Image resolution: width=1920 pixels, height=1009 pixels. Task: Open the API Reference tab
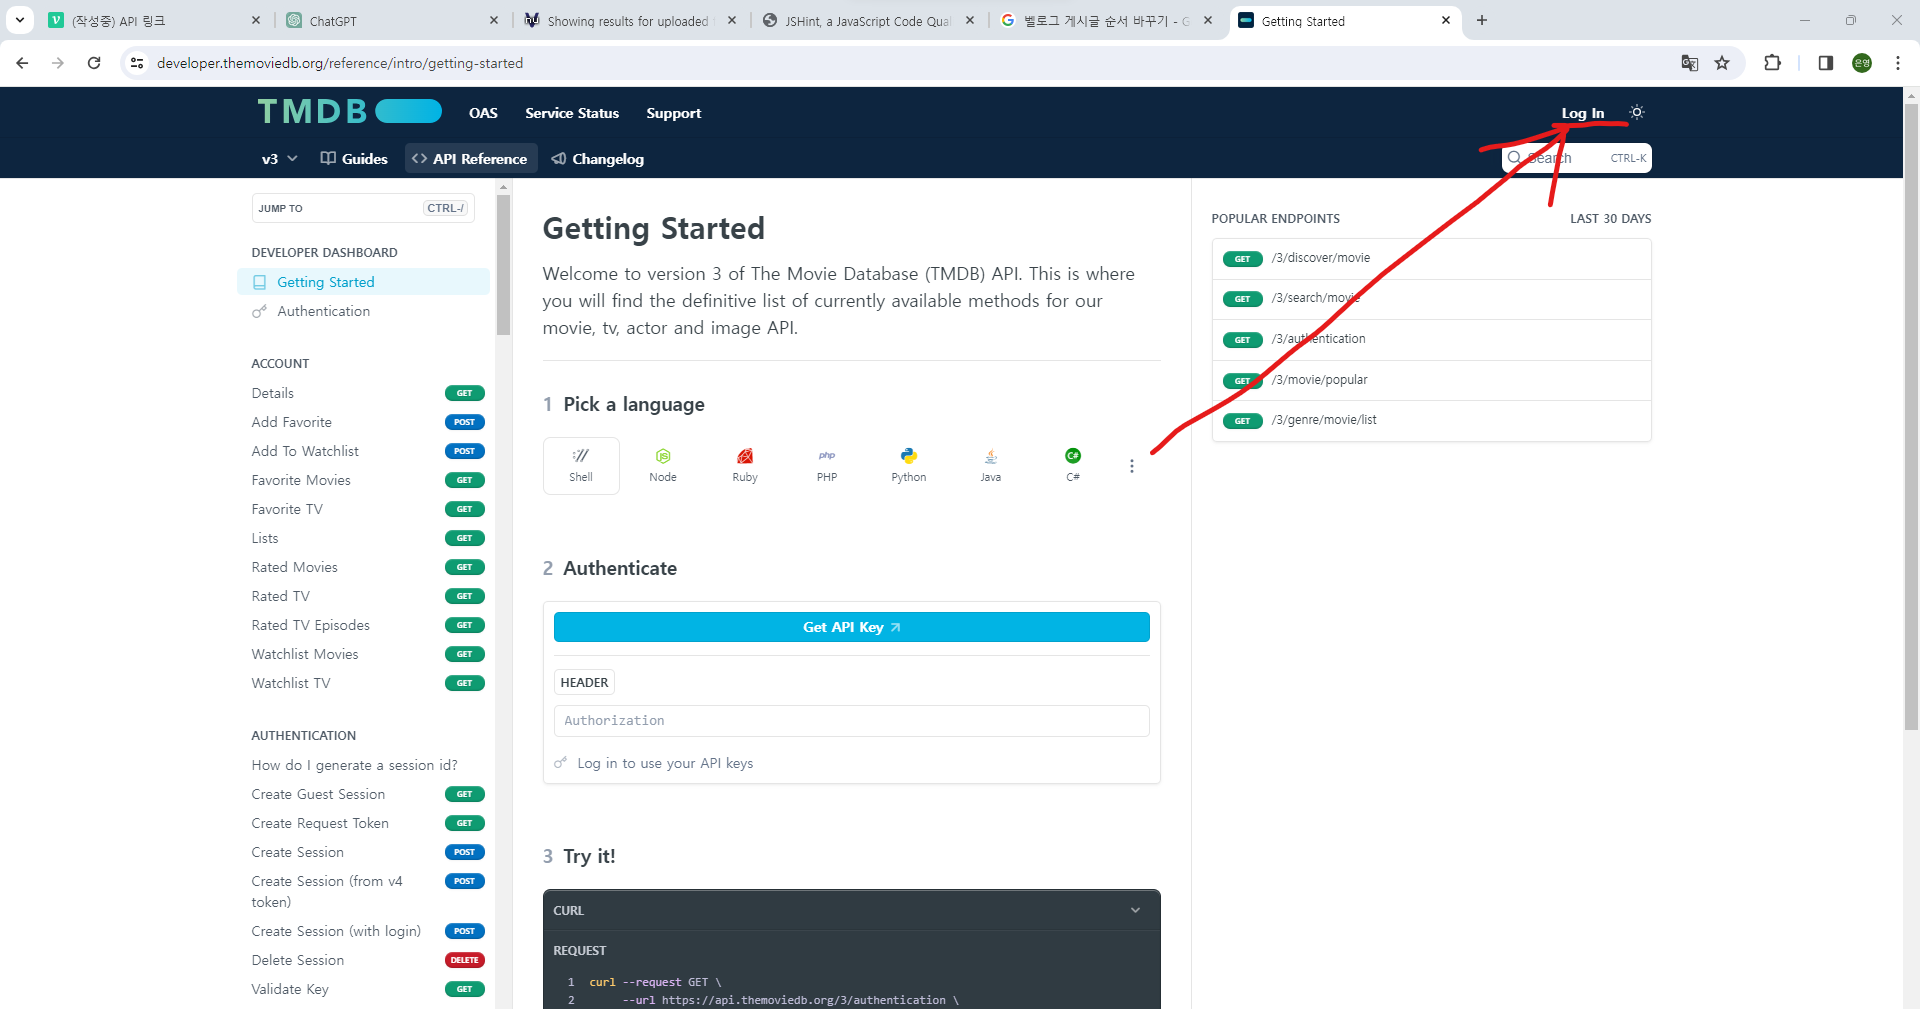click(470, 159)
